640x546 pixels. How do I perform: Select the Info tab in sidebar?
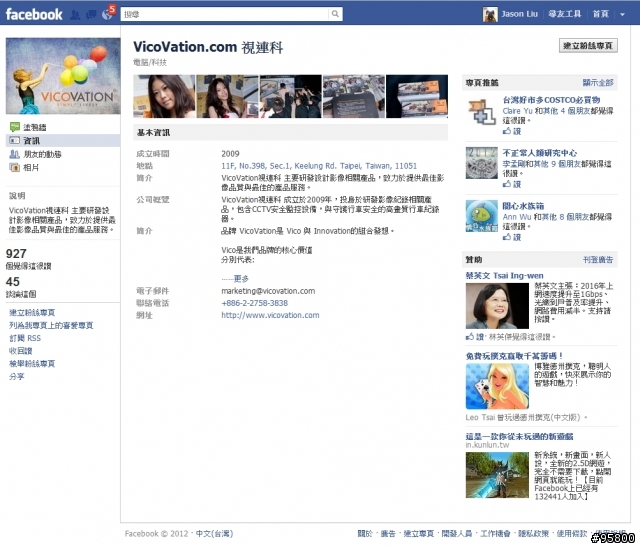63,140
